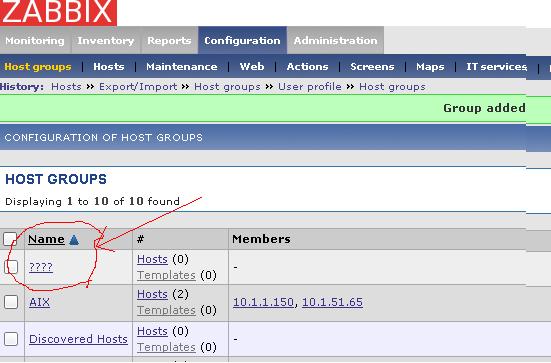Select the Configuration tab
Image resolution: width=551 pixels, height=363 pixels.
(242, 40)
